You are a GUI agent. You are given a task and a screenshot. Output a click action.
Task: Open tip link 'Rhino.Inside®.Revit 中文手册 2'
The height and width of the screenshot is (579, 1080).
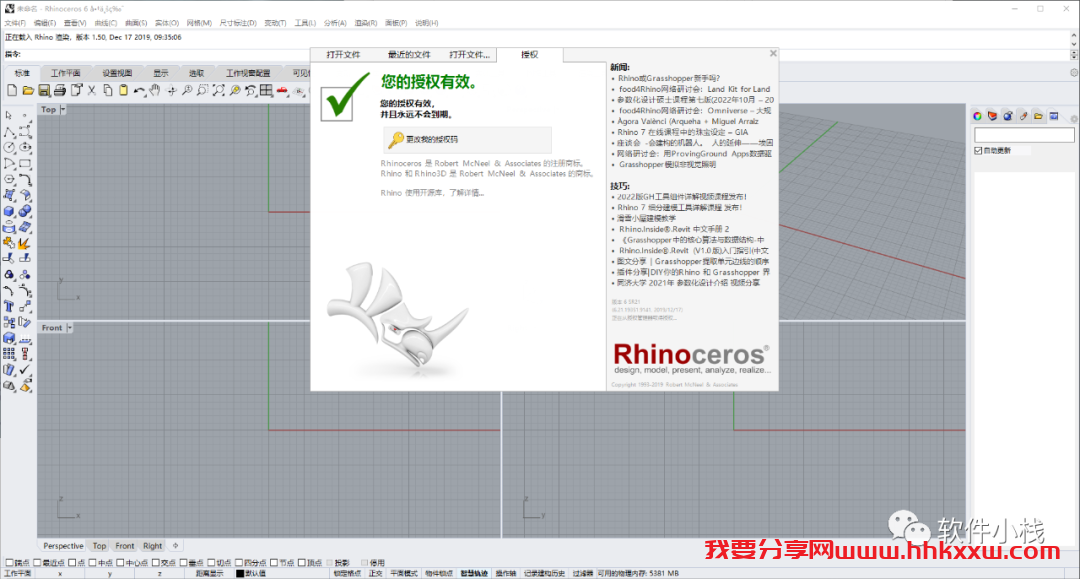click(x=674, y=229)
